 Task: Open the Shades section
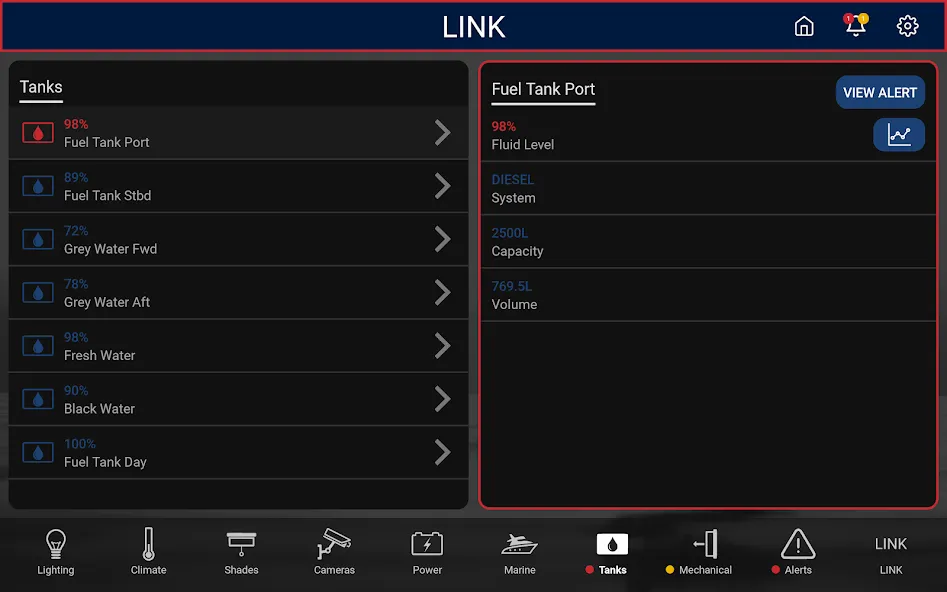[x=241, y=552]
